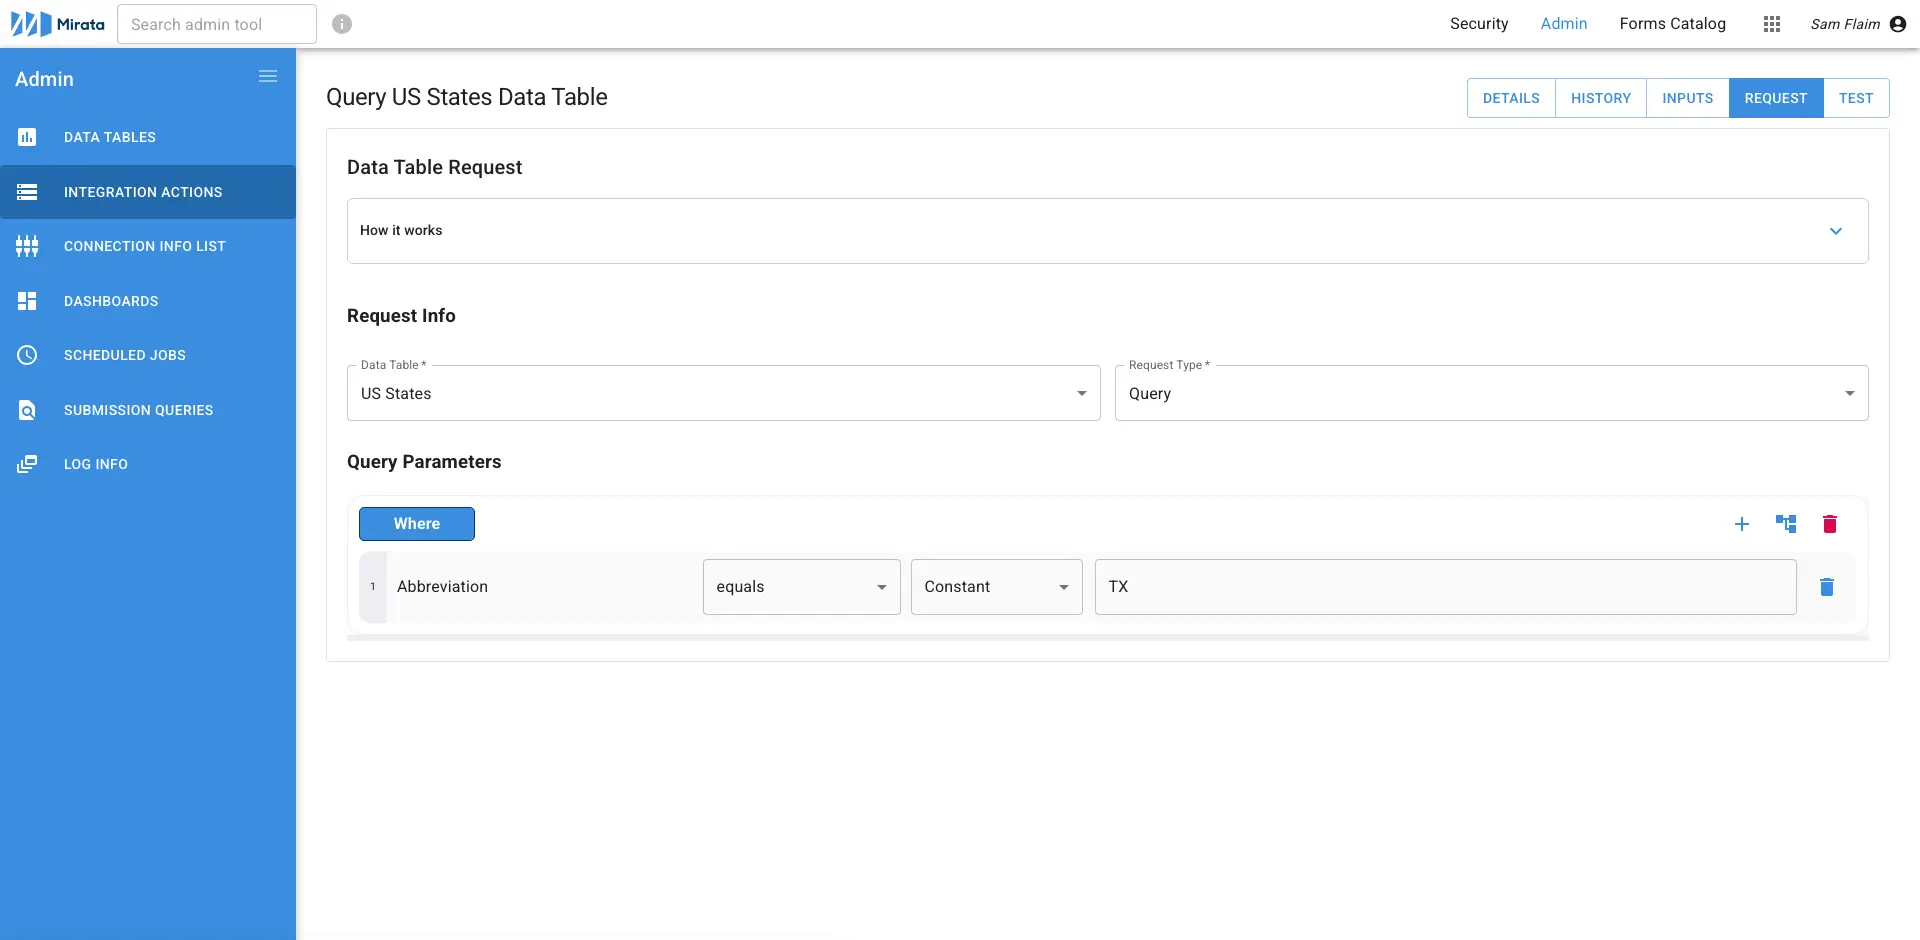Switch to the HISTORY tab

[x=1601, y=97]
